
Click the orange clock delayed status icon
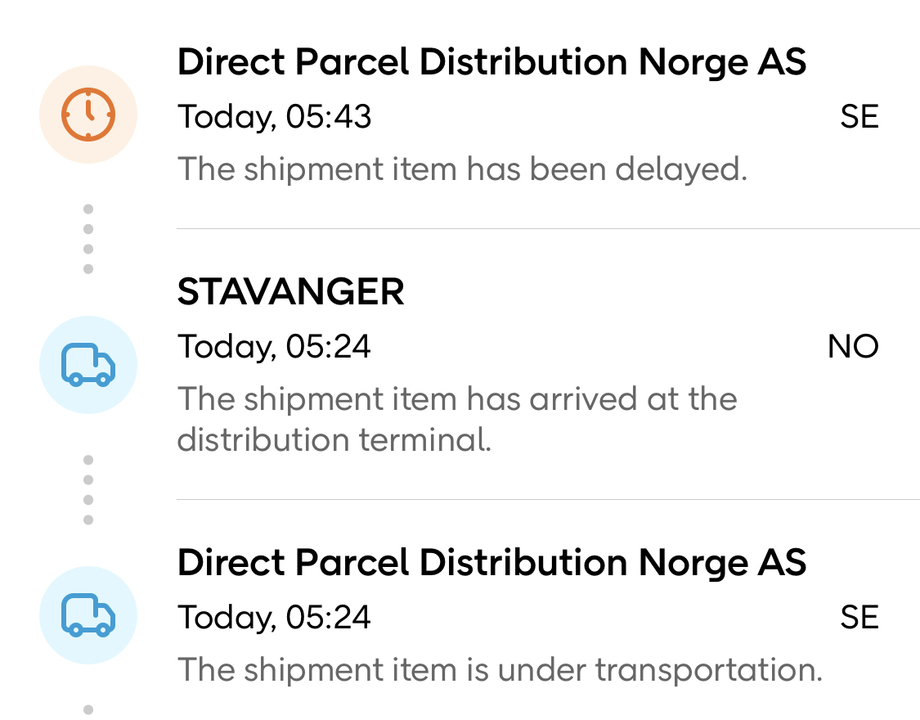pyautogui.click(x=88, y=115)
